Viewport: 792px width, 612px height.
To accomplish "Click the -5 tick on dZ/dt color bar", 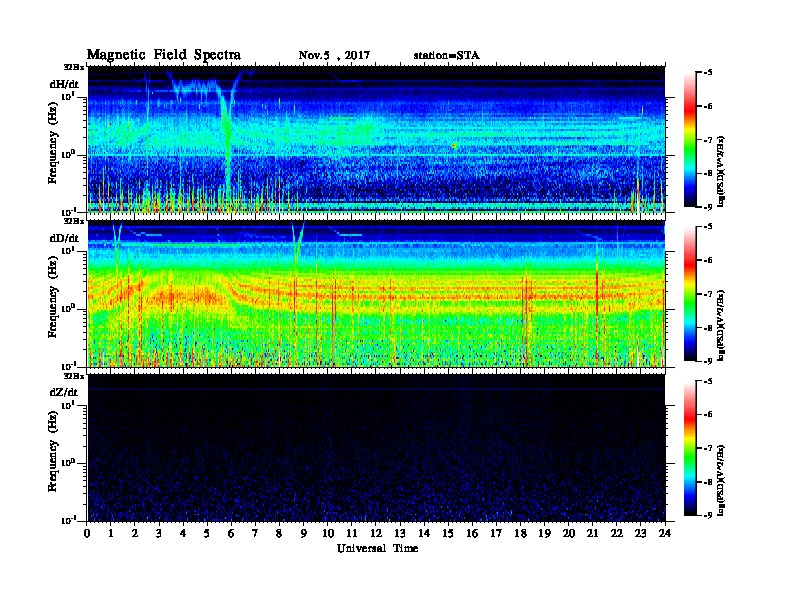I will (707, 381).
